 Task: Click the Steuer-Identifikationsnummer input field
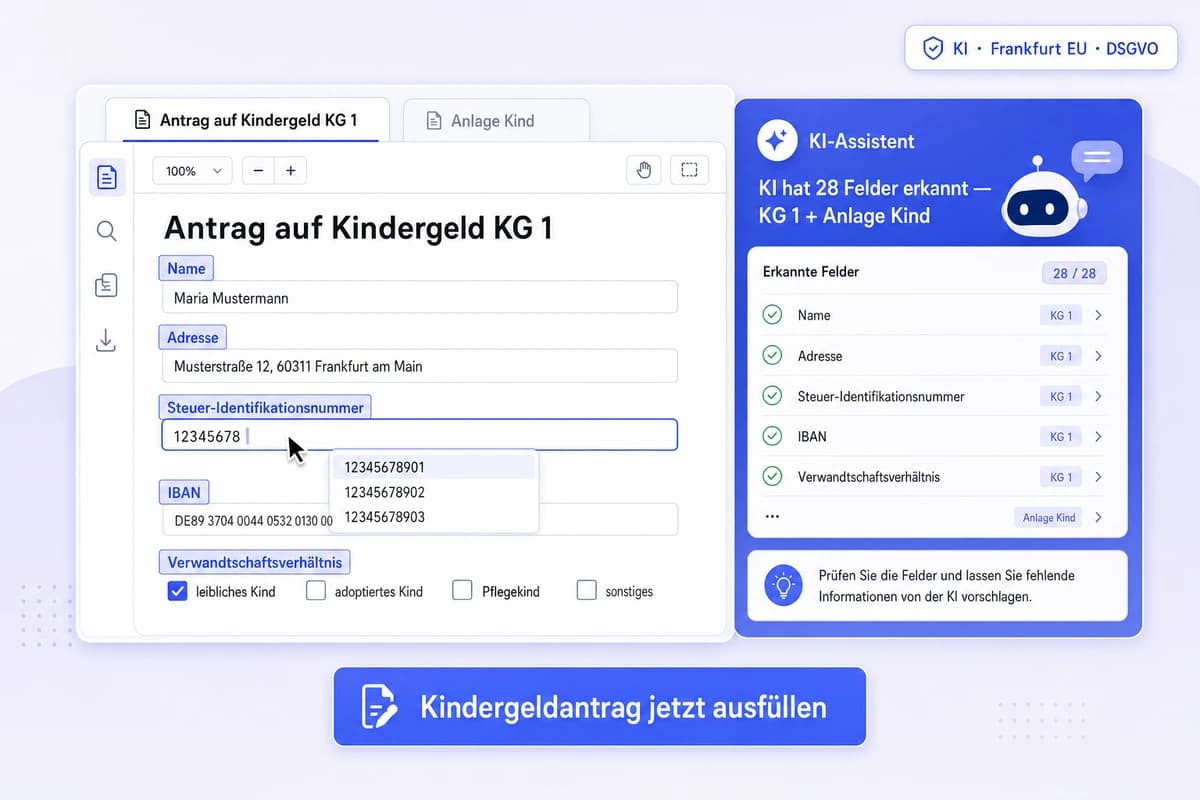420,435
